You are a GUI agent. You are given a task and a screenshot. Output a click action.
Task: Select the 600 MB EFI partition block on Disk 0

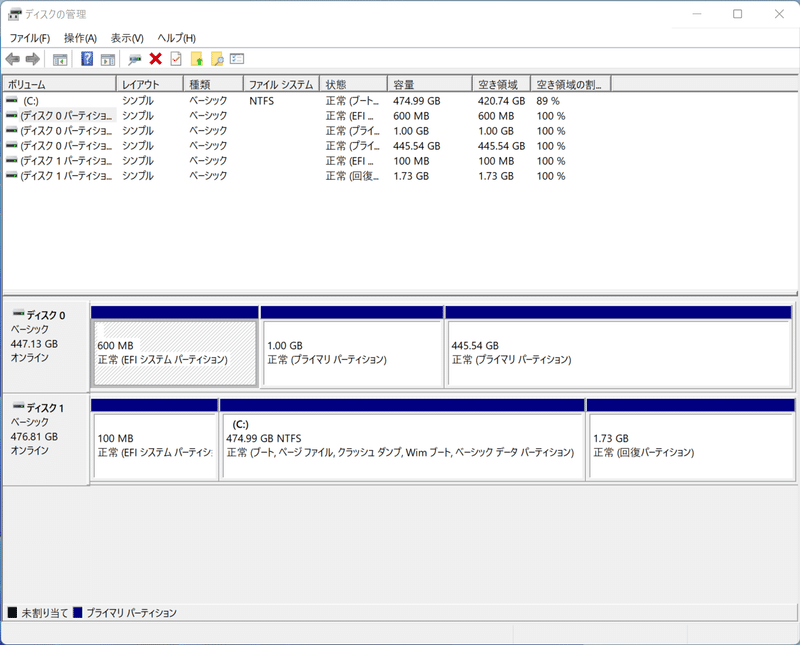(x=174, y=347)
